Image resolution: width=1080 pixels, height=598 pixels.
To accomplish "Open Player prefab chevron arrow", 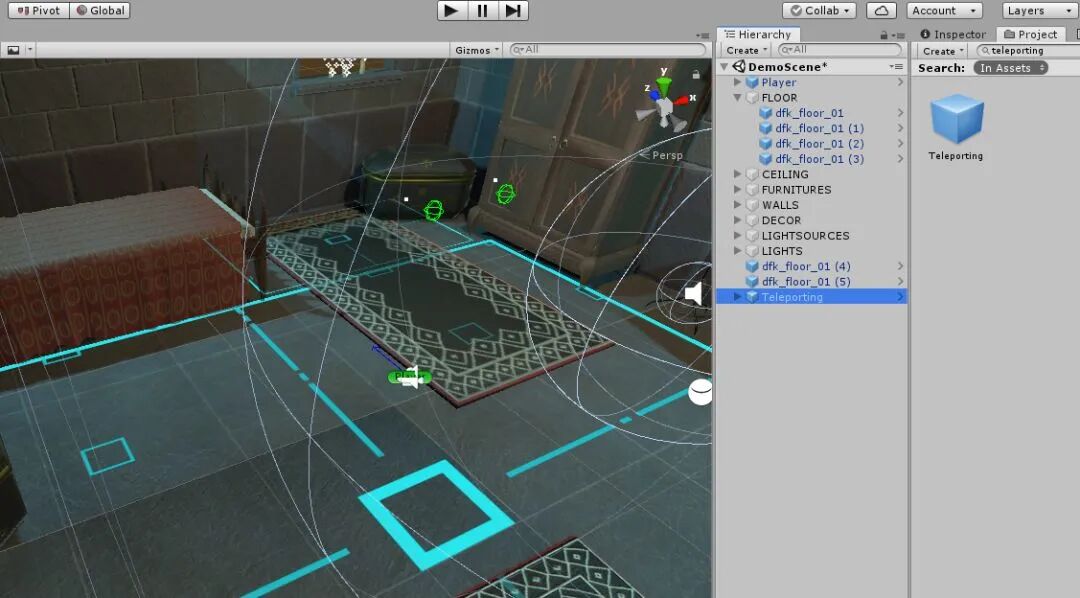I will point(900,82).
